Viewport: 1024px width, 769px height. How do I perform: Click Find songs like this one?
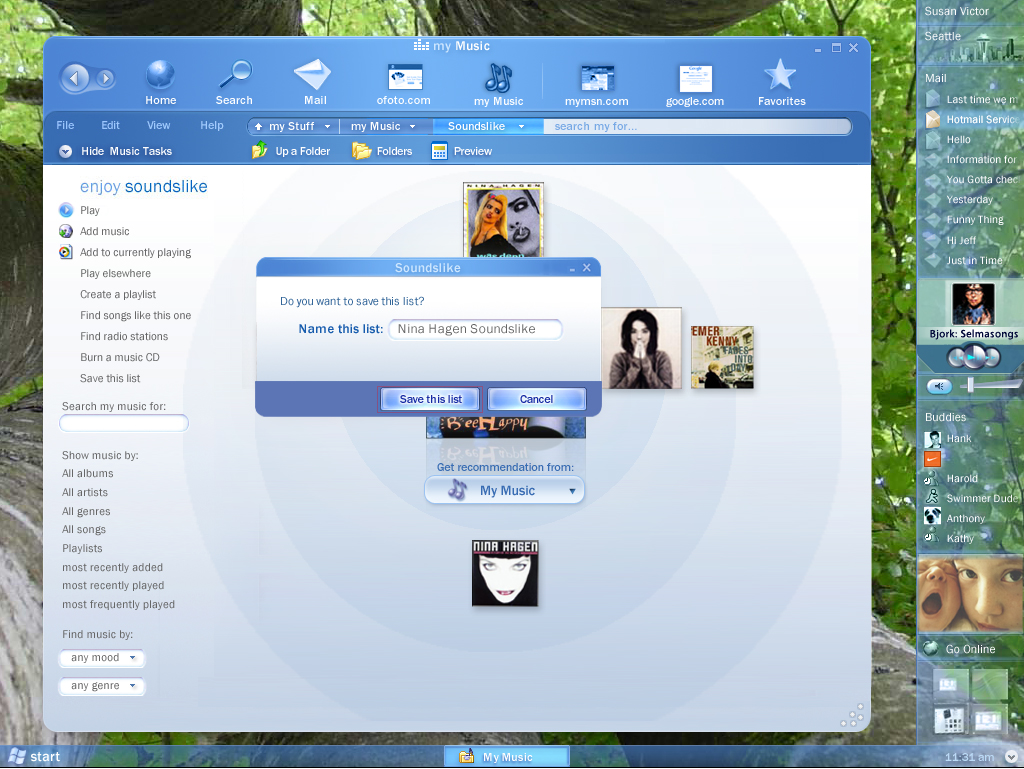click(136, 315)
